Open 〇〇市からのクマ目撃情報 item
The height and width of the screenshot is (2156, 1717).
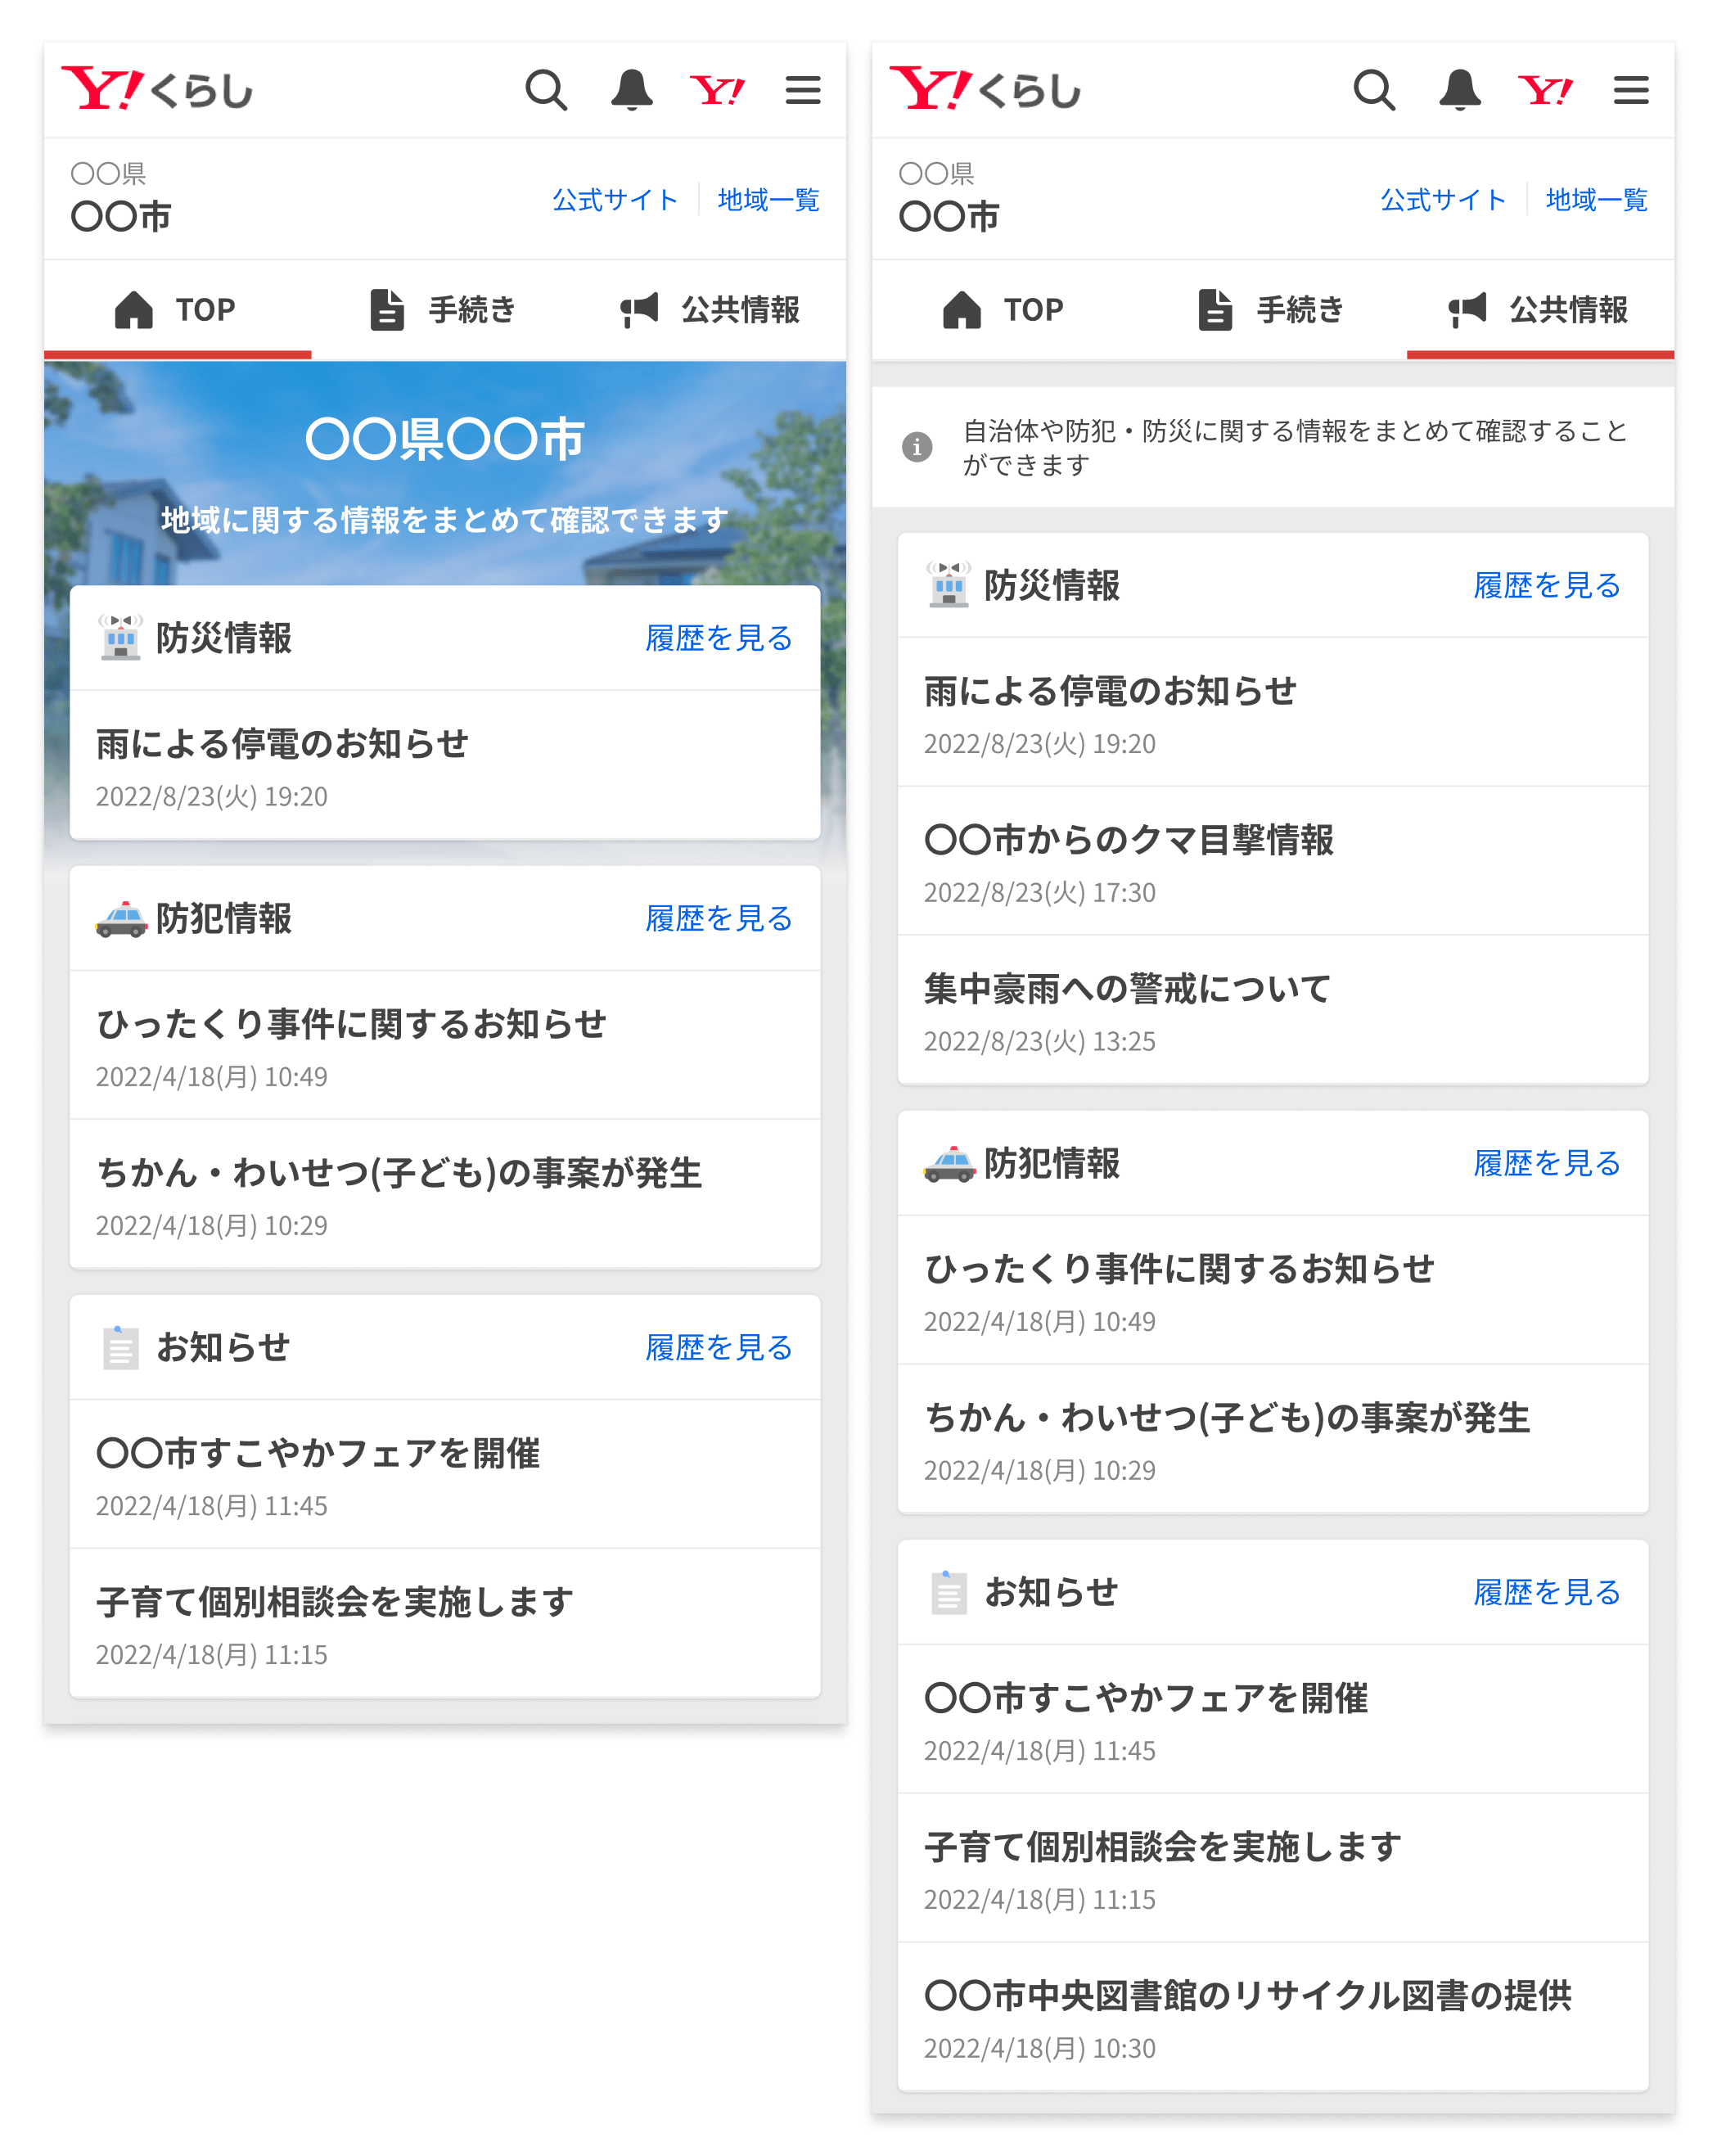pos(1273,861)
